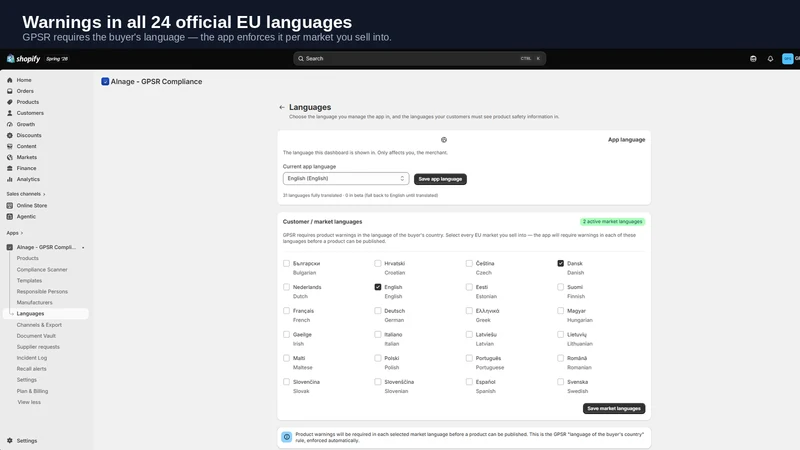This screenshot has height=450, width=800.
Task: Open Compliance Scanner in app menu
Action: click(x=42, y=269)
